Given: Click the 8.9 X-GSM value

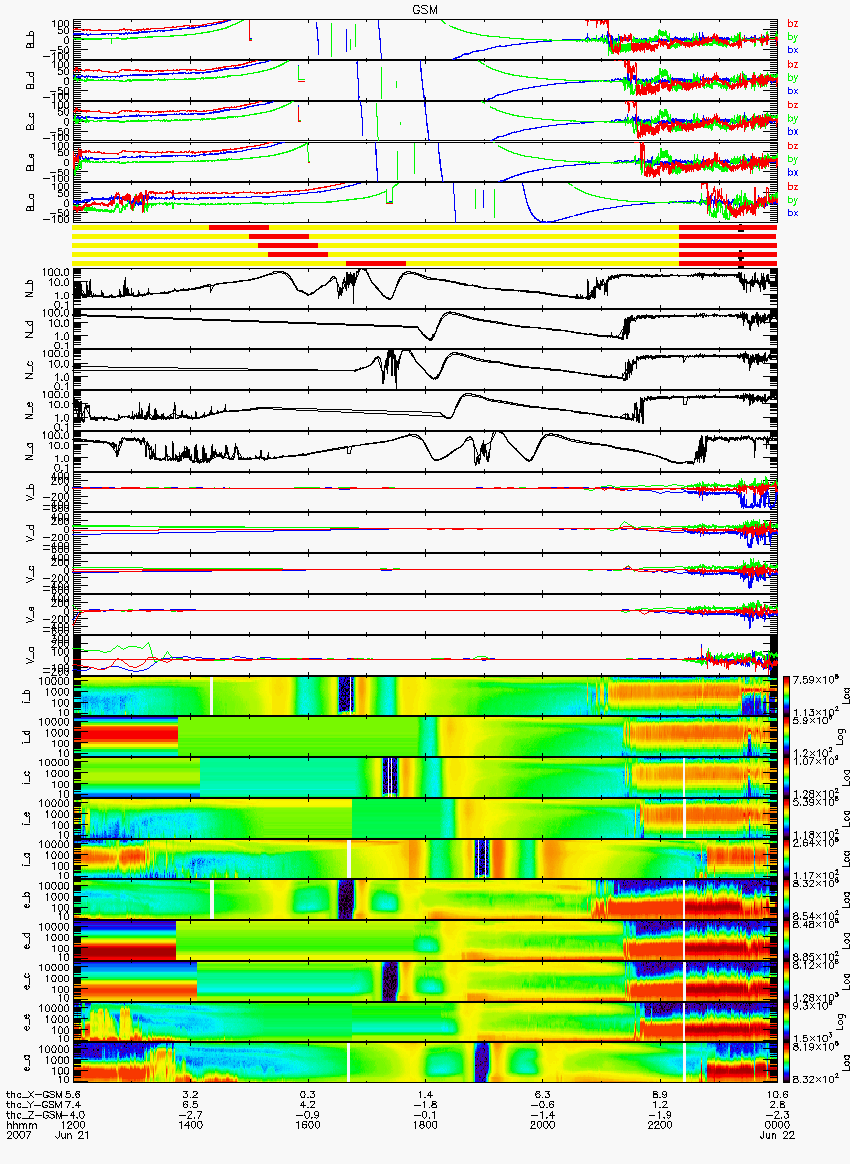Looking at the screenshot, I should pos(659,1094).
